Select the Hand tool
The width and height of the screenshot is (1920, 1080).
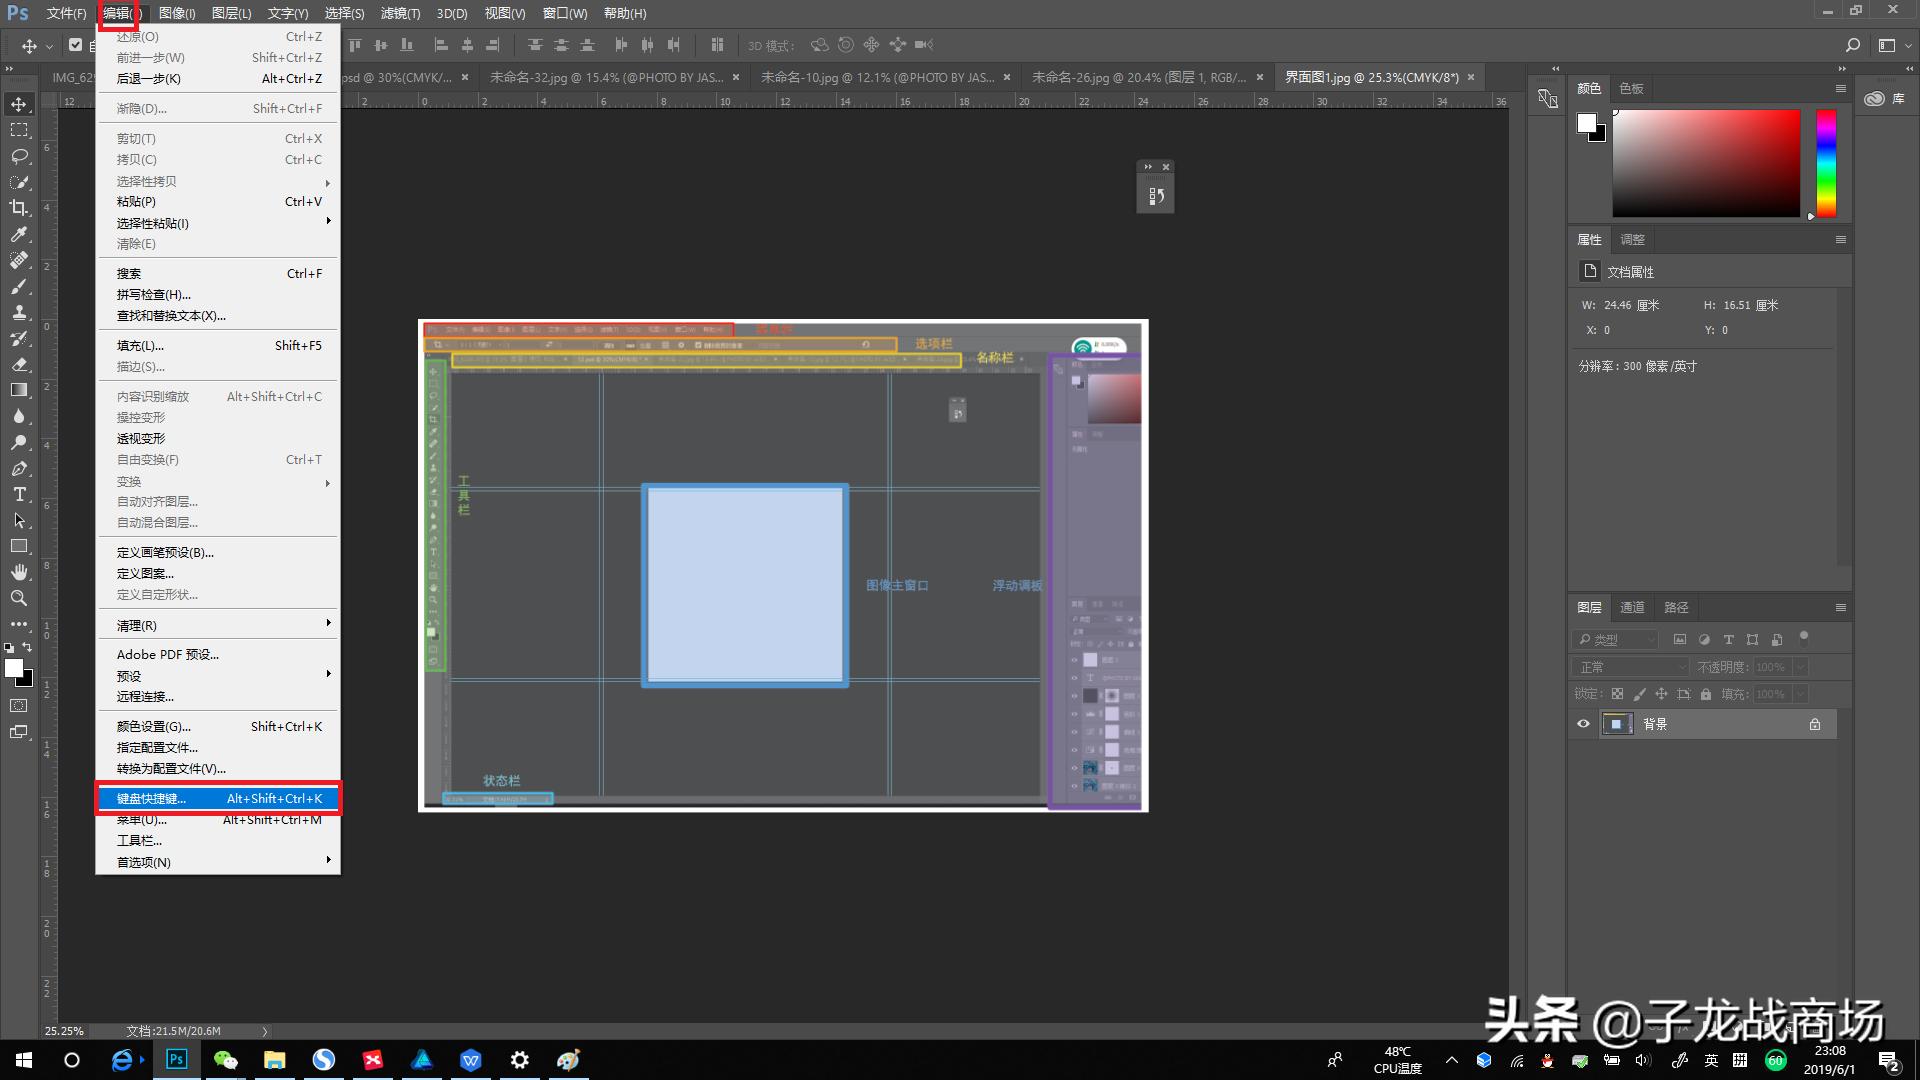19,572
